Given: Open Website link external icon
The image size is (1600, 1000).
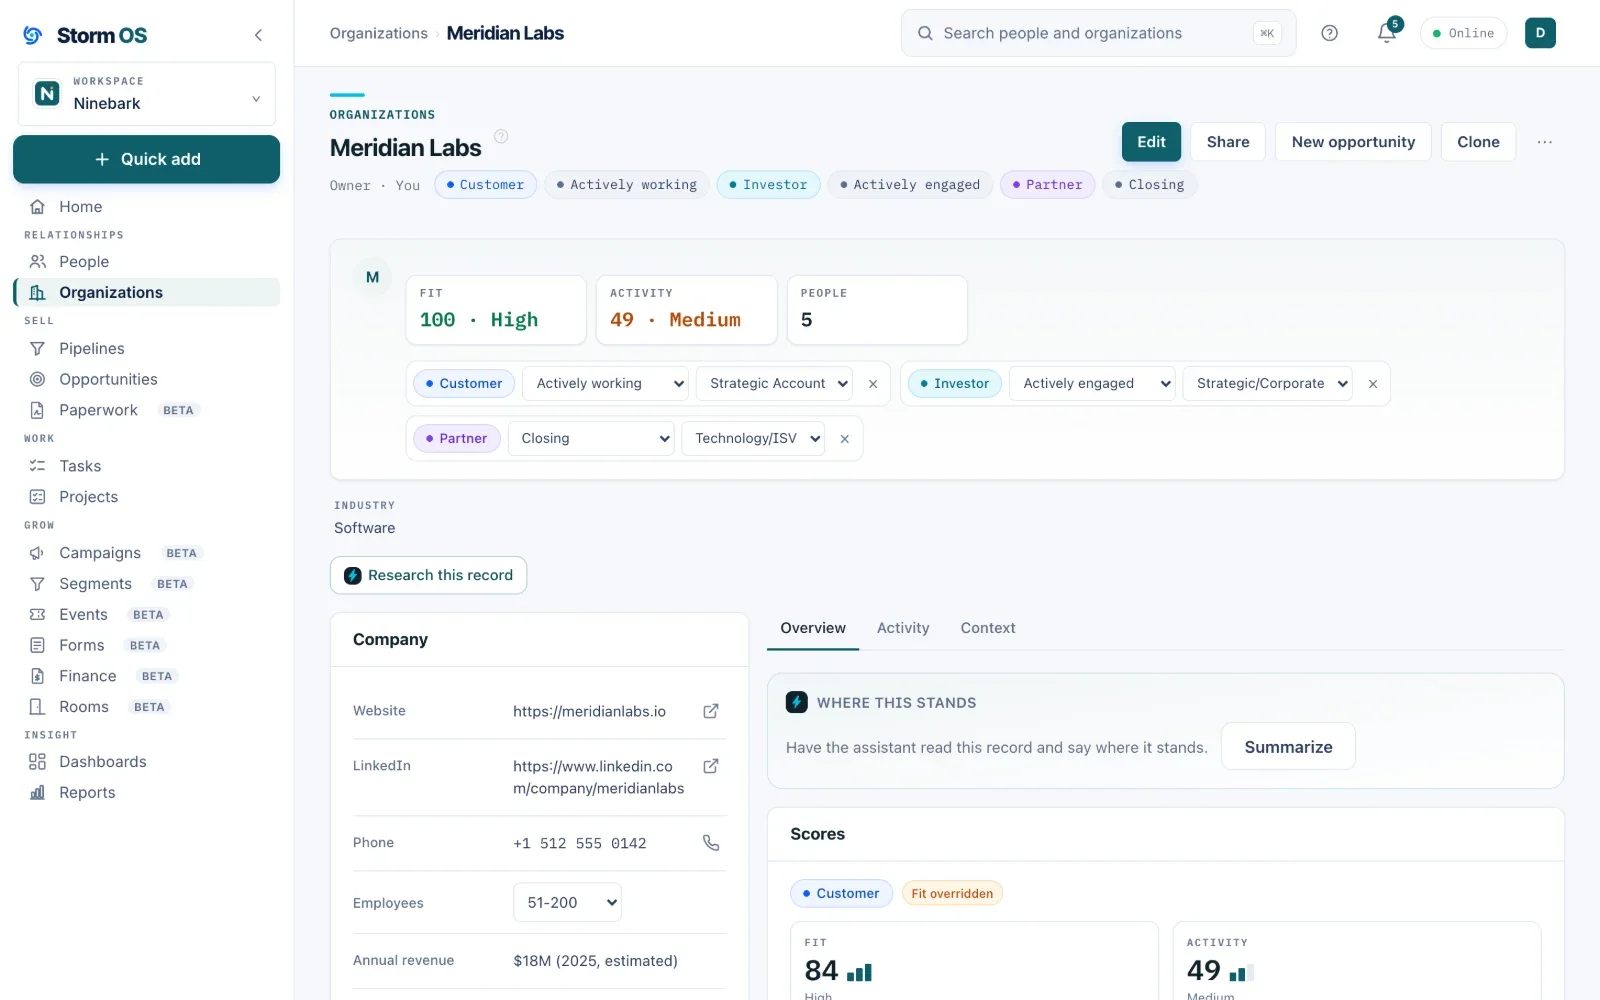Looking at the screenshot, I should coord(711,711).
